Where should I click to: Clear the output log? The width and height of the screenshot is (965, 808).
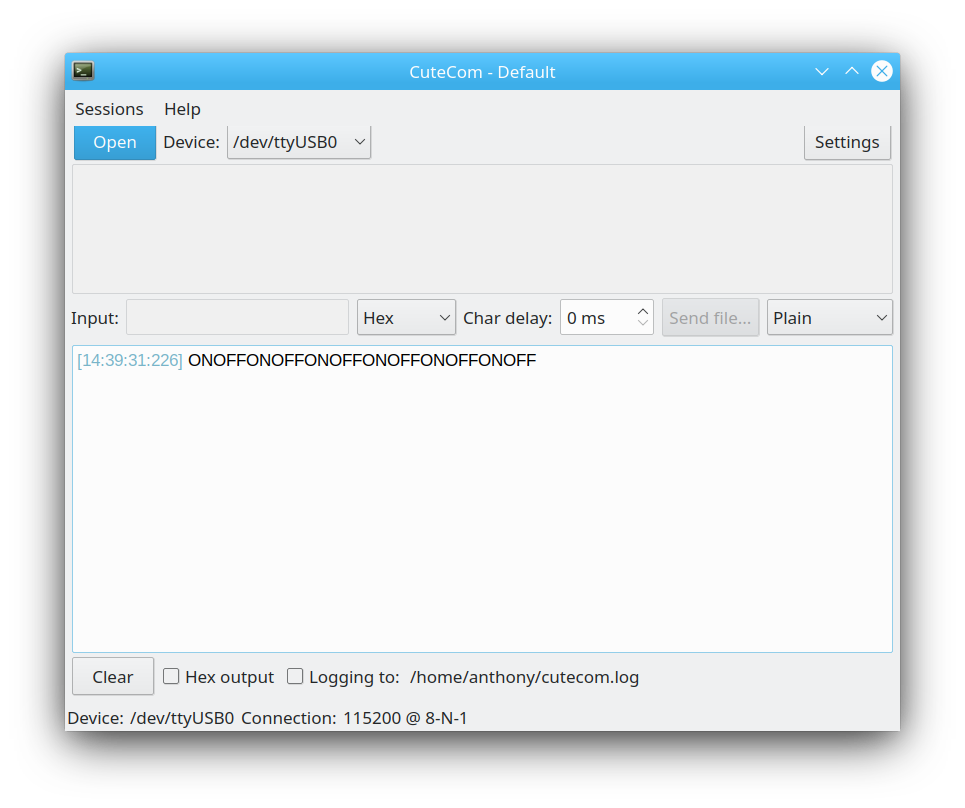click(113, 677)
